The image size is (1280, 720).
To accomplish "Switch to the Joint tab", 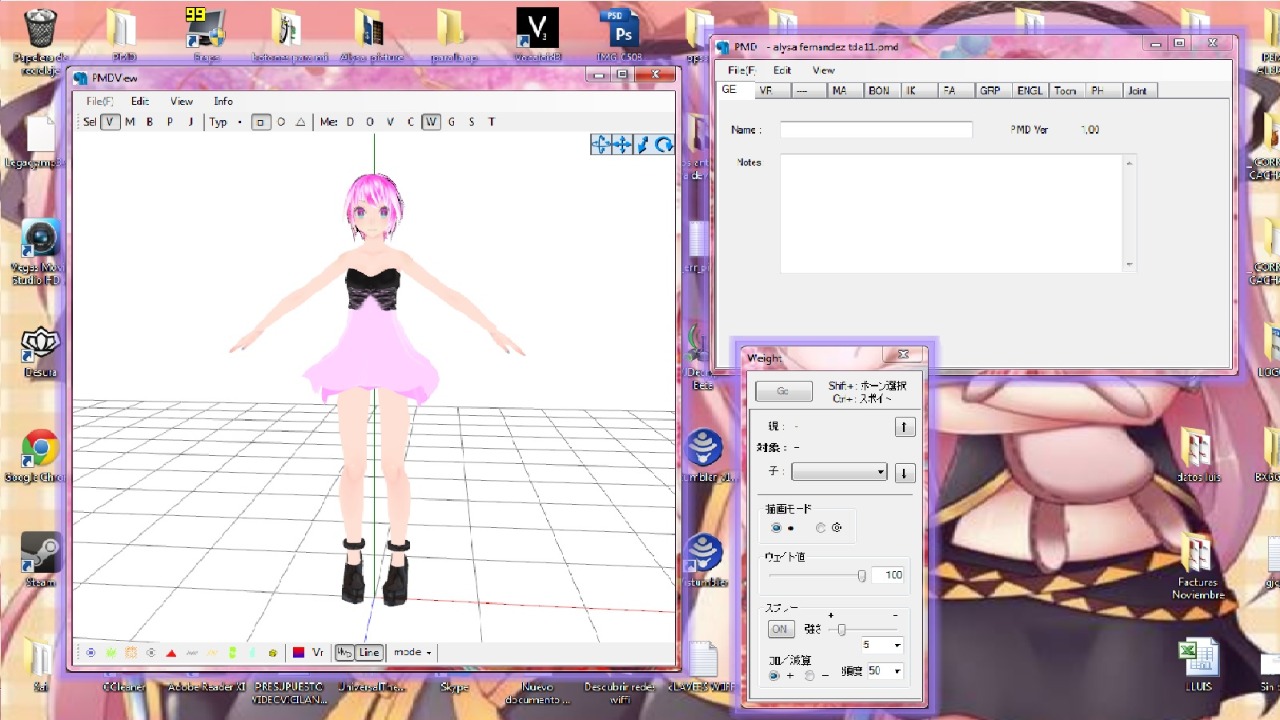I will (x=1138, y=90).
